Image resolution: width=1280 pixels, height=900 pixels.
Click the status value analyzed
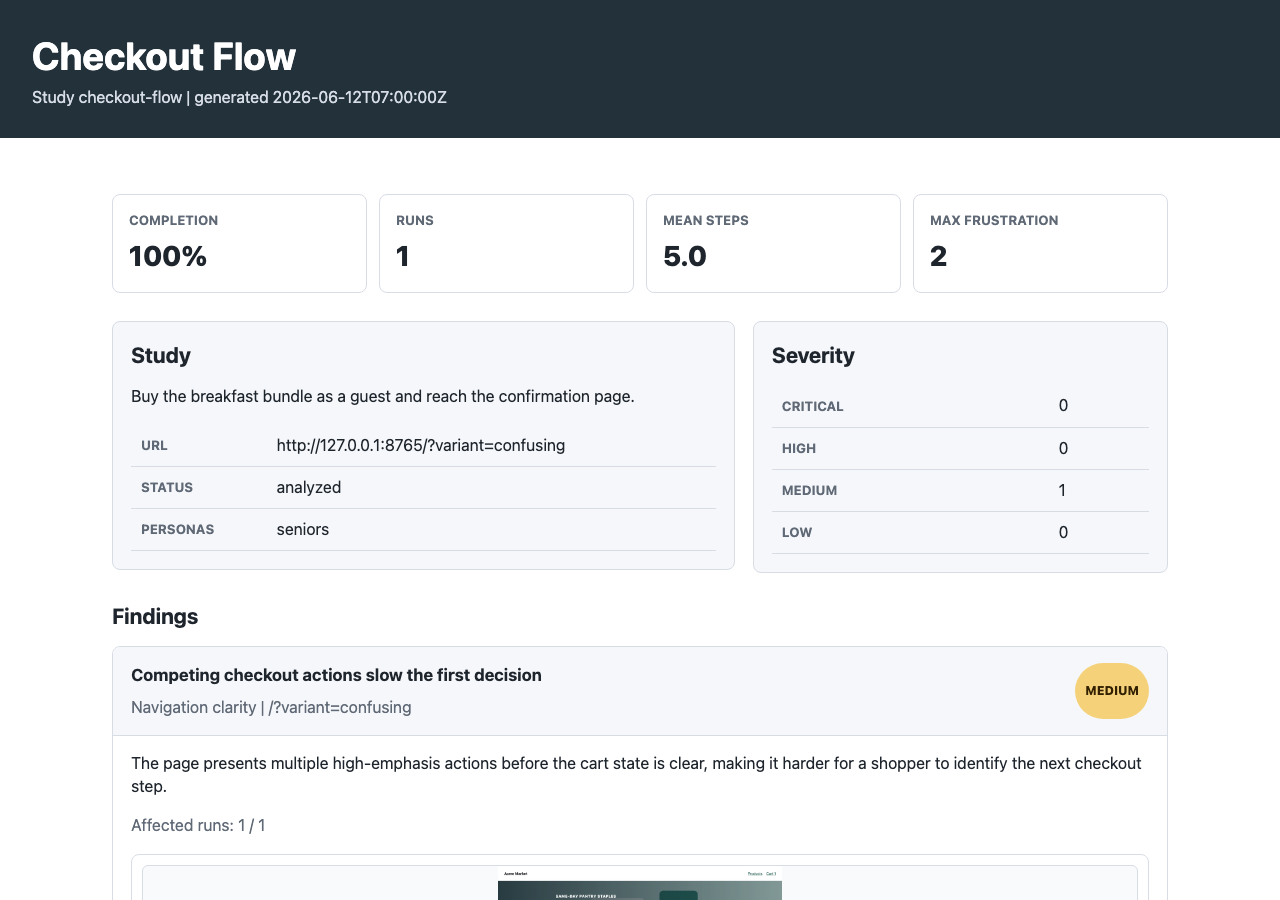click(x=309, y=487)
